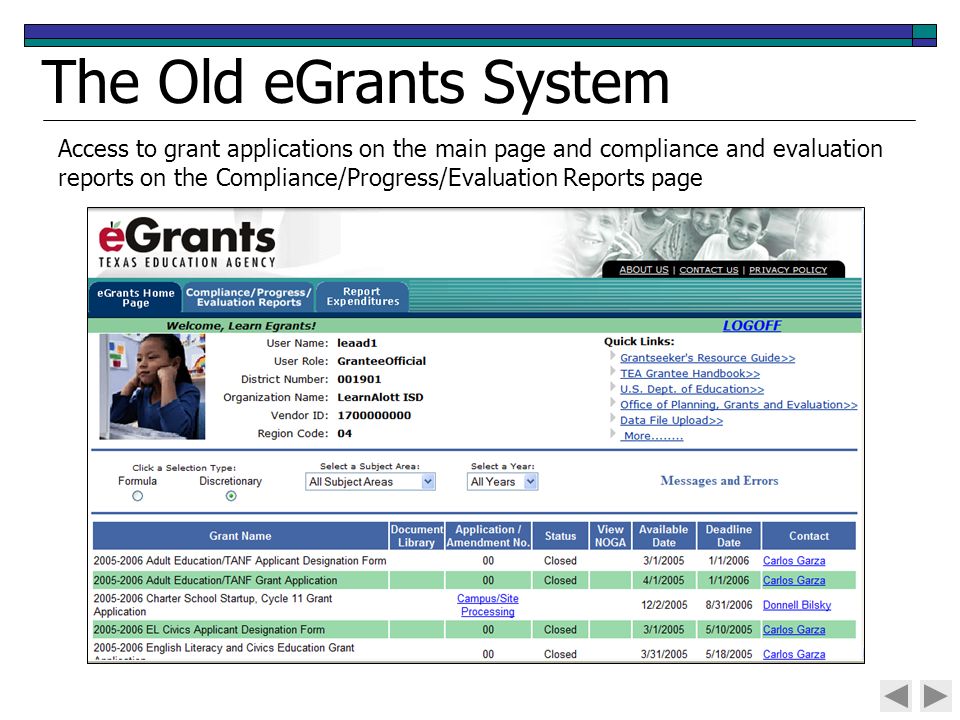Click Carlos Garza in Designation Form row
The image size is (960, 720).
point(793,561)
